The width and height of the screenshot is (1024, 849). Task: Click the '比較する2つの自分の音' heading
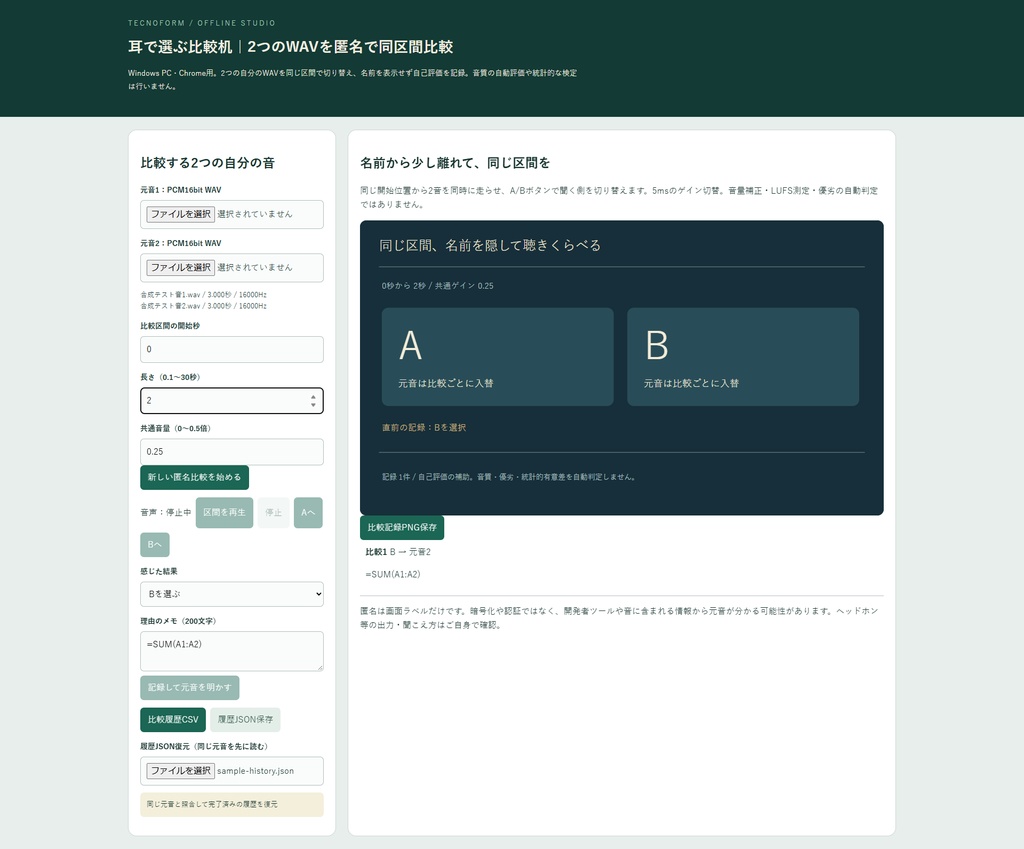point(208,163)
